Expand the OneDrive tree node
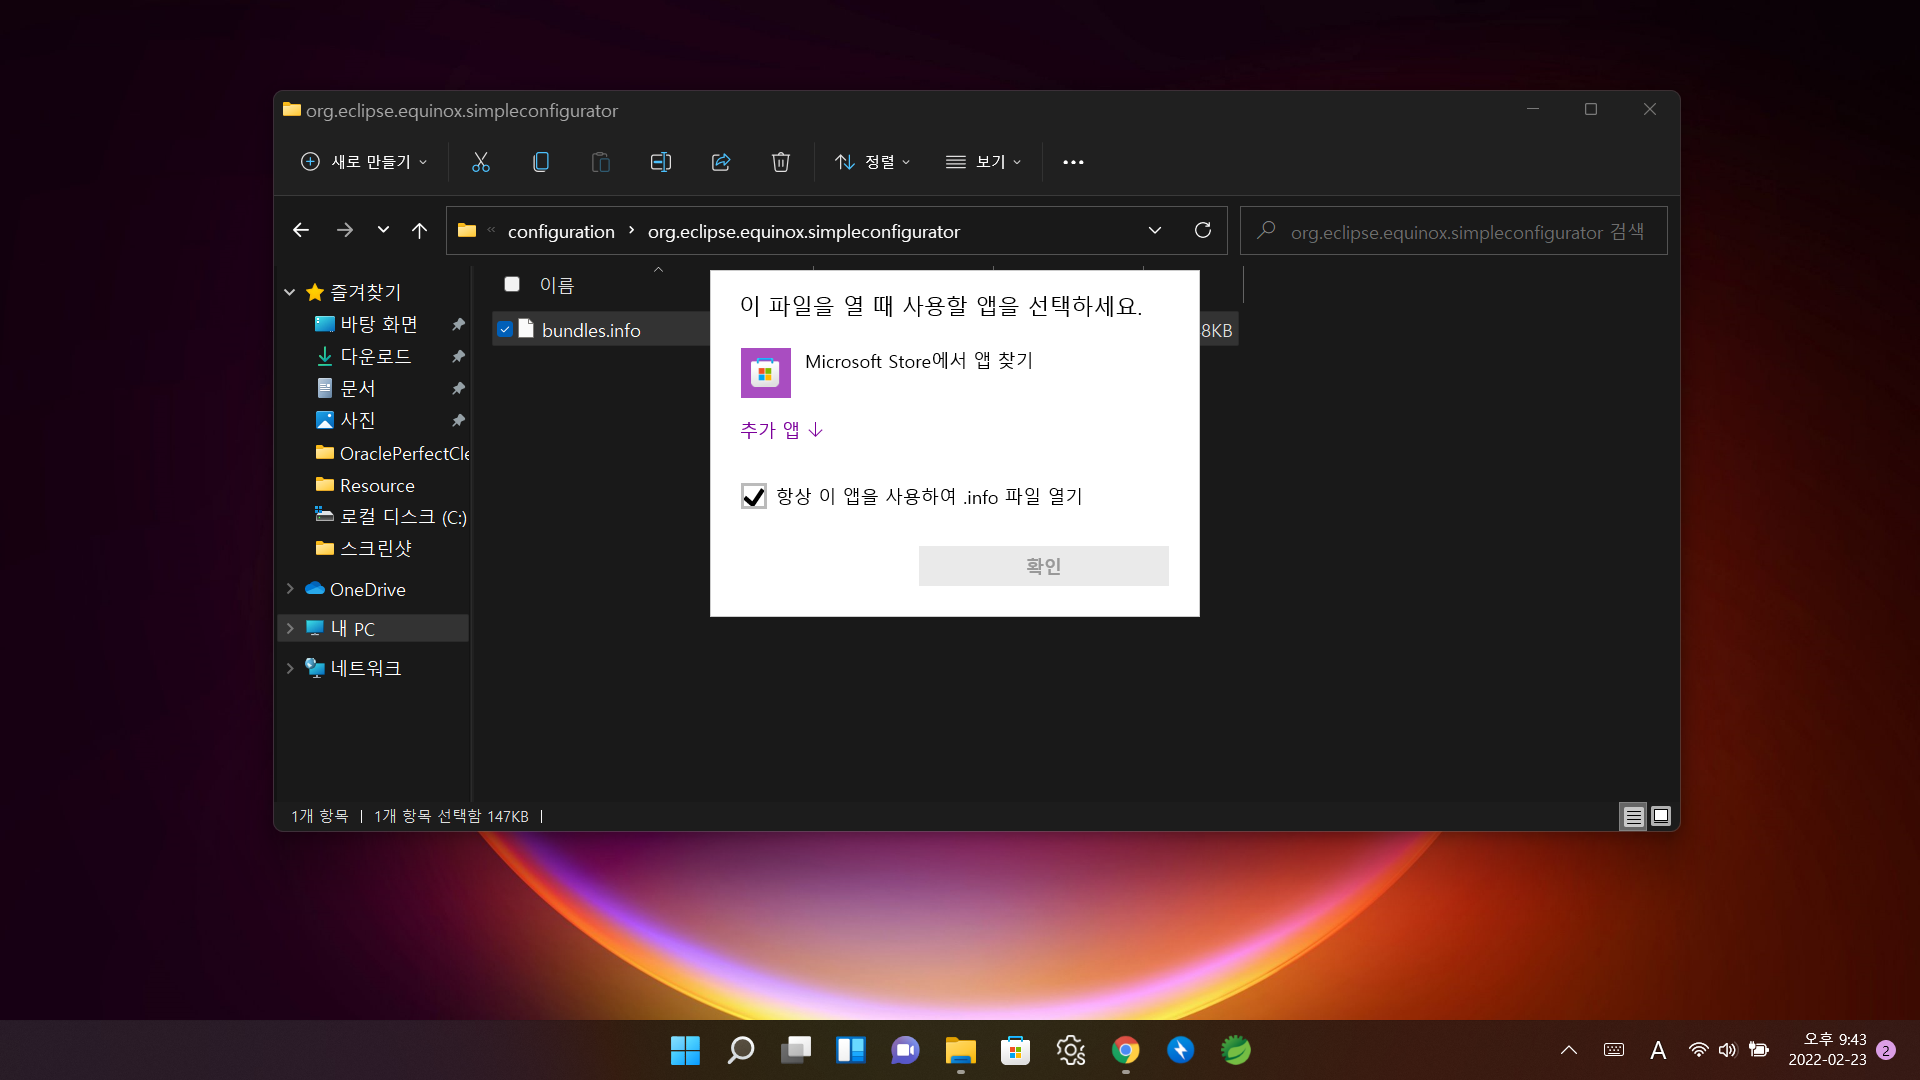Viewport: 1920px width, 1080px height. [x=290, y=589]
